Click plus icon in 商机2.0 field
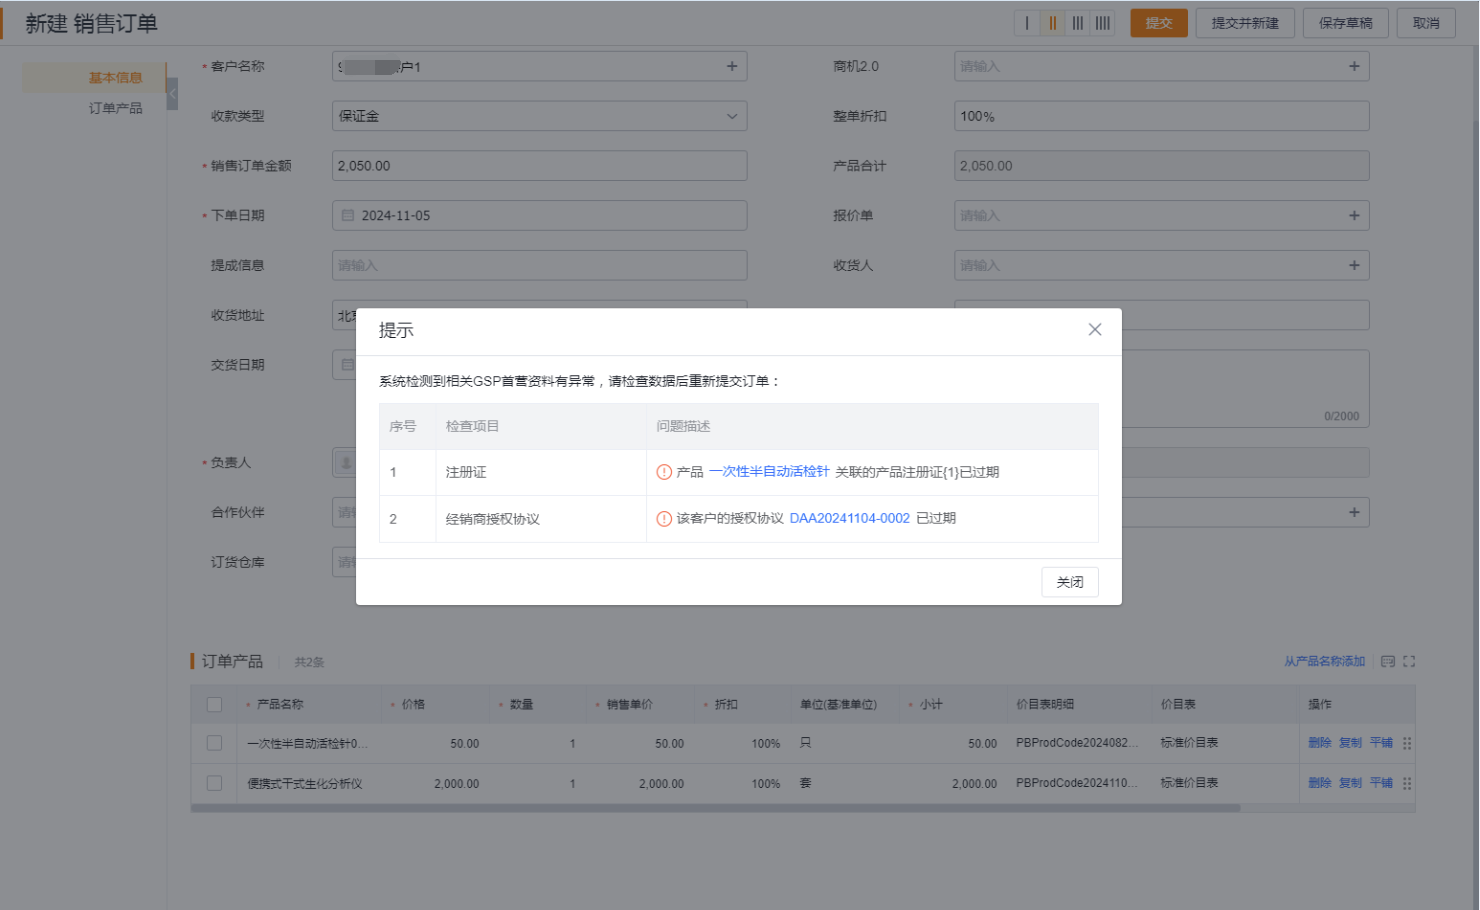This screenshot has height=910, width=1480. tap(1354, 66)
